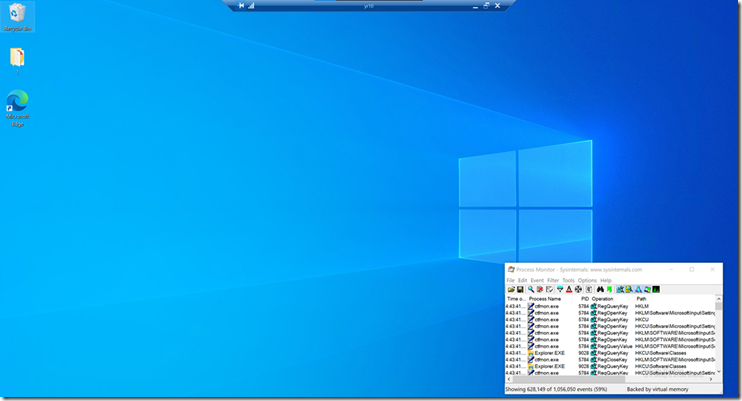Toggle Show File System Activity icon
Viewport: 742px width, 401px height.
click(629, 289)
